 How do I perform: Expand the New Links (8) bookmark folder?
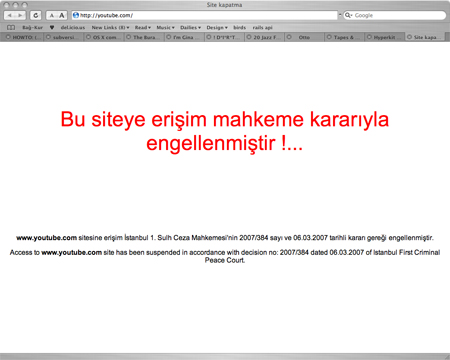coord(110,28)
